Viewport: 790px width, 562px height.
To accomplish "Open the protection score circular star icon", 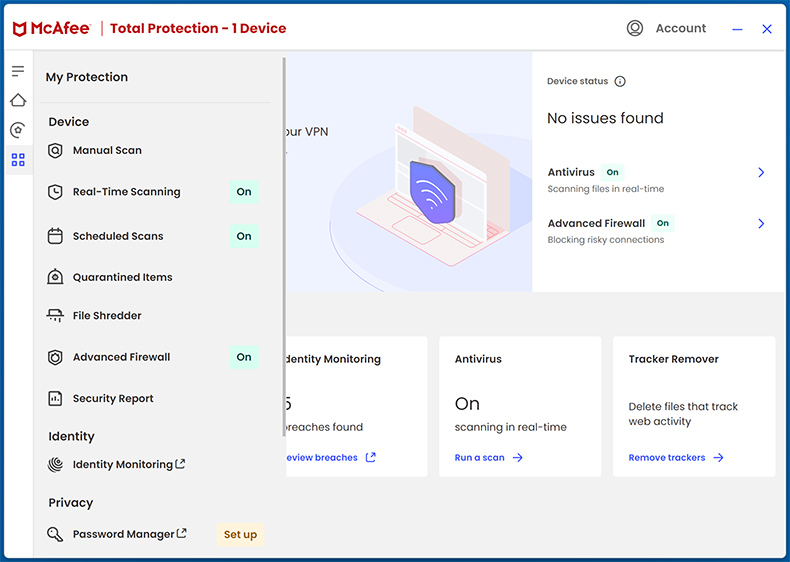I will point(18,130).
